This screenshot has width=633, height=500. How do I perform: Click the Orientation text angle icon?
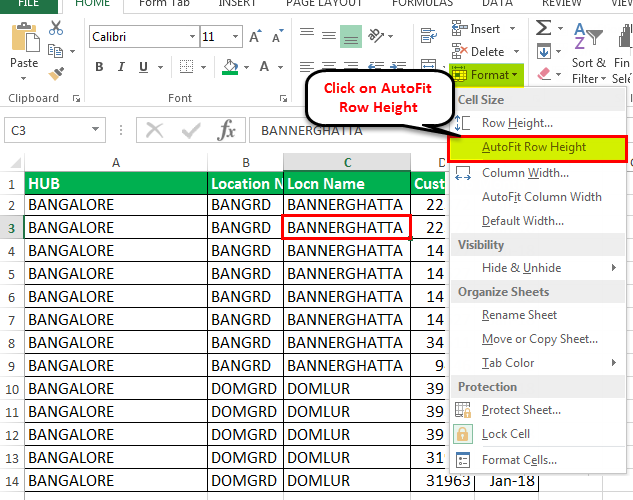[x=376, y=36]
